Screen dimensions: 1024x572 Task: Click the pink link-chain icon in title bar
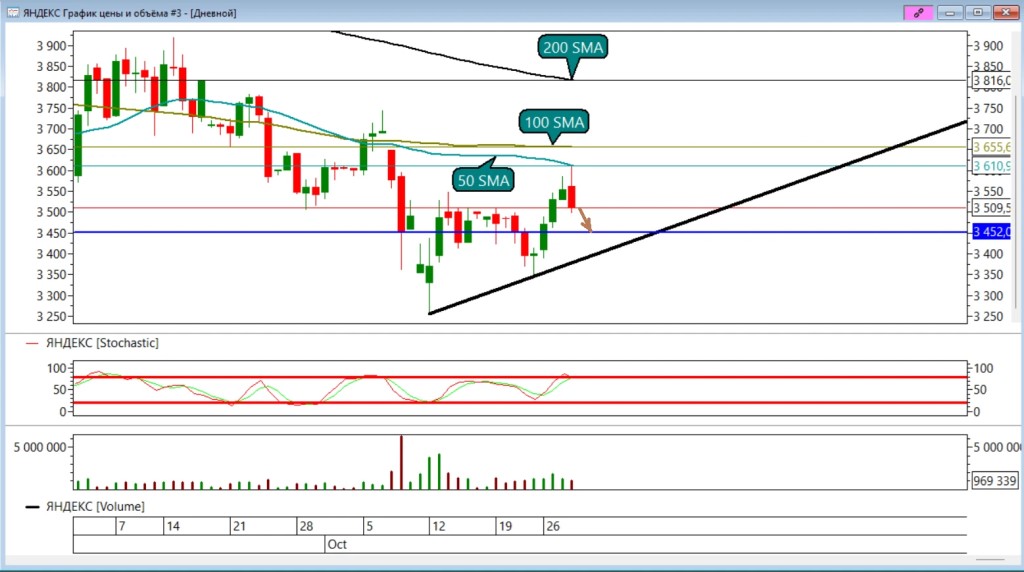point(918,12)
